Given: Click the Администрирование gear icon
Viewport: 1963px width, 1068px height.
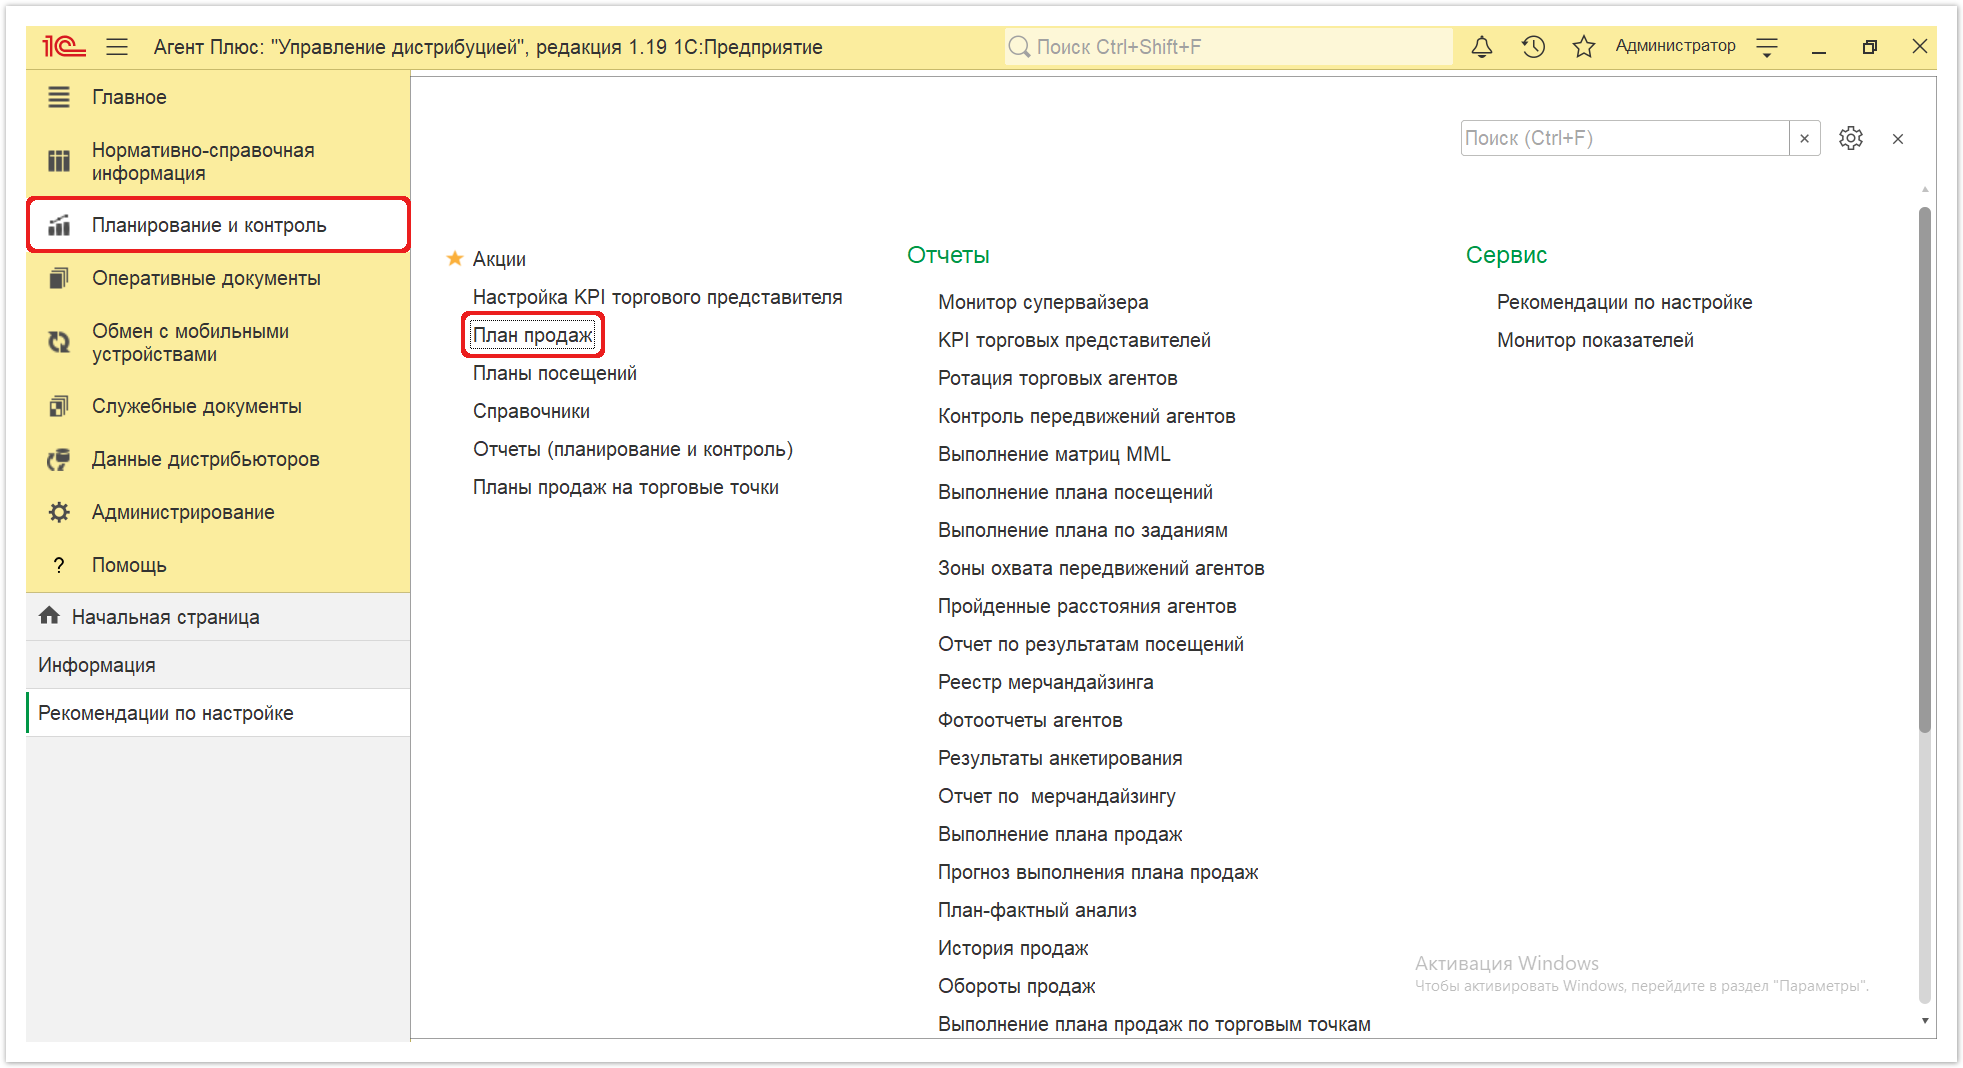Looking at the screenshot, I should click(59, 512).
